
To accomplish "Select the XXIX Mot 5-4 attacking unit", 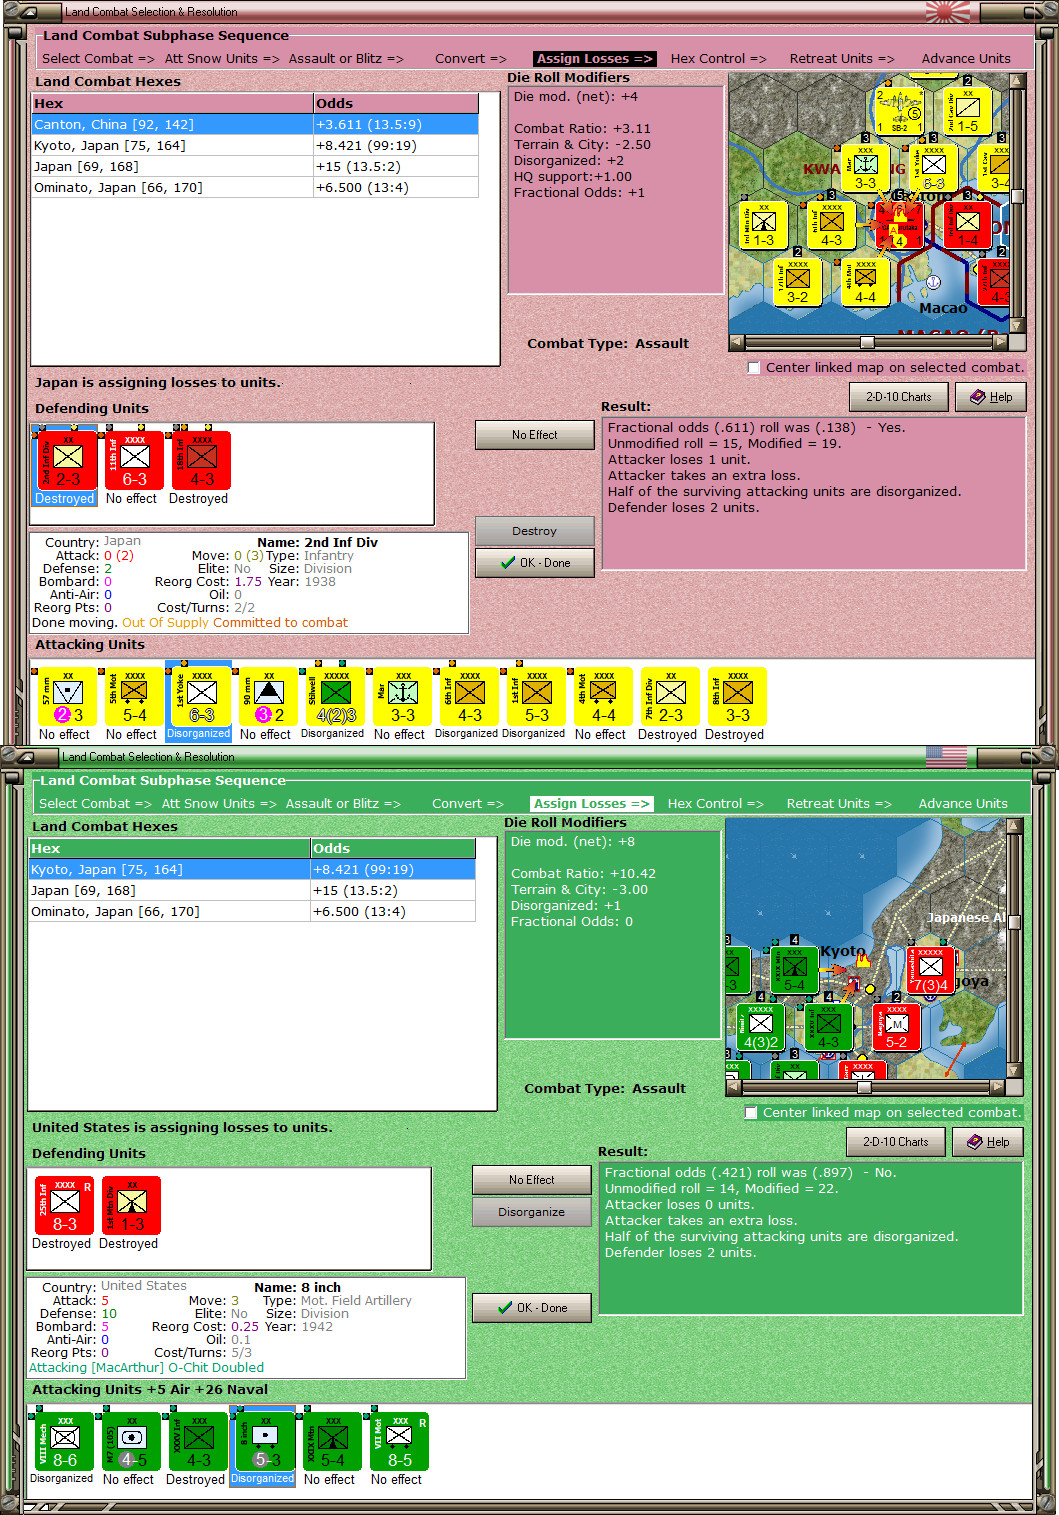I will [x=333, y=1442].
